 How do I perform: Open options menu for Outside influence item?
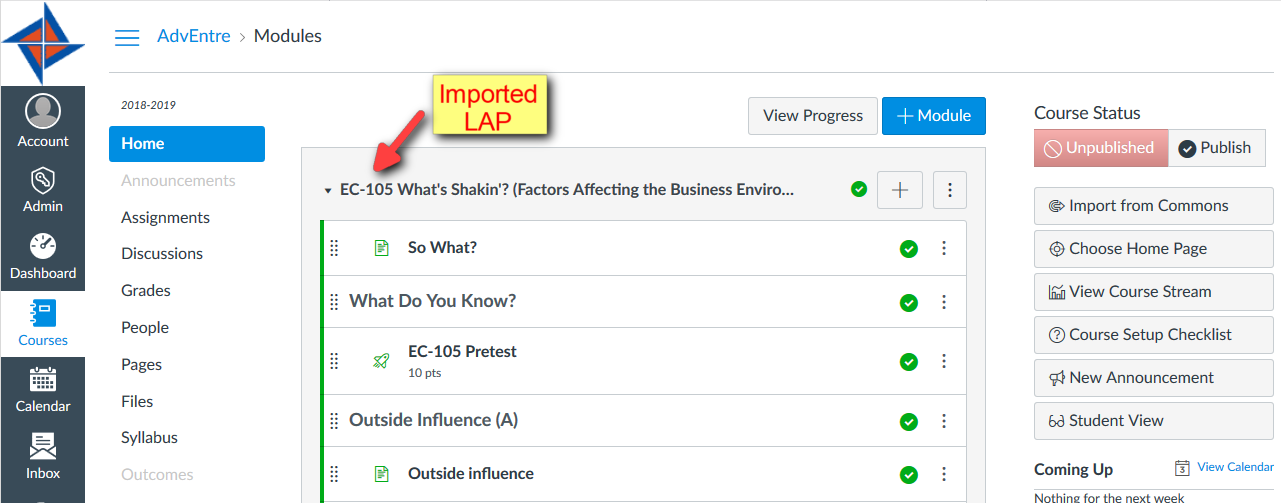(x=944, y=475)
